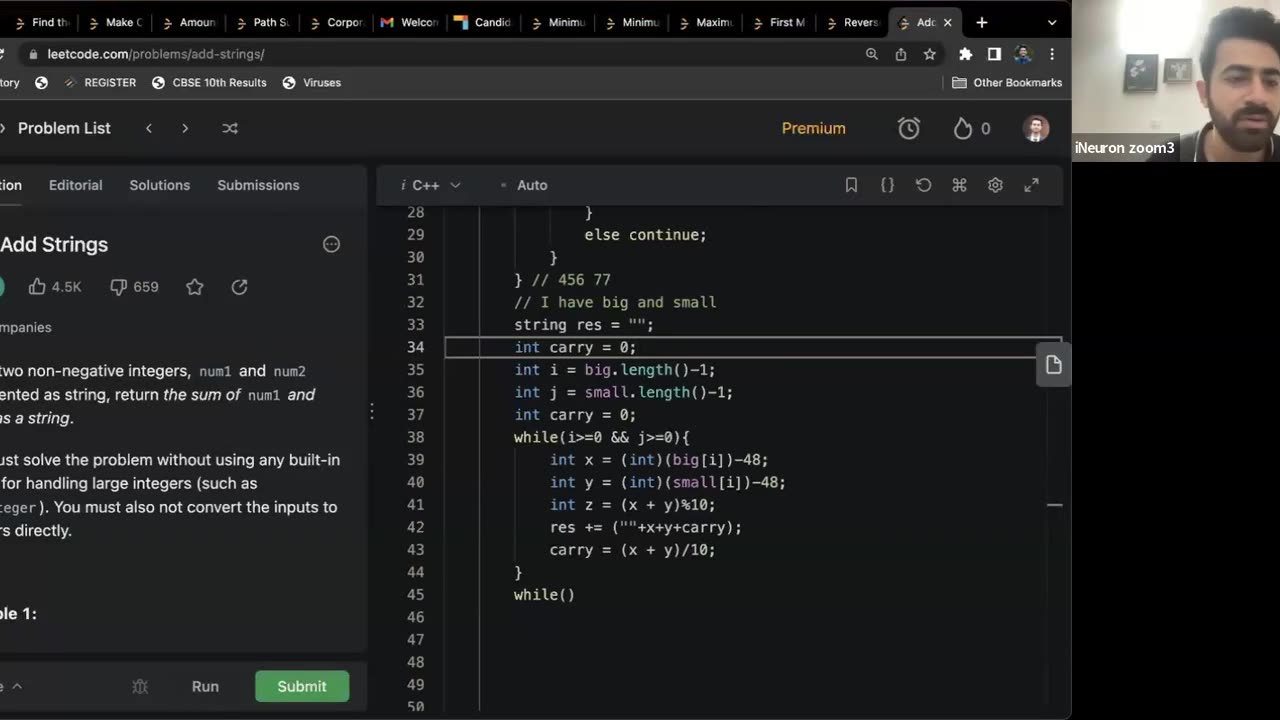Open the Other Bookmarks folder
This screenshot has height=720, width=1280.
[x=1007, y=83]
